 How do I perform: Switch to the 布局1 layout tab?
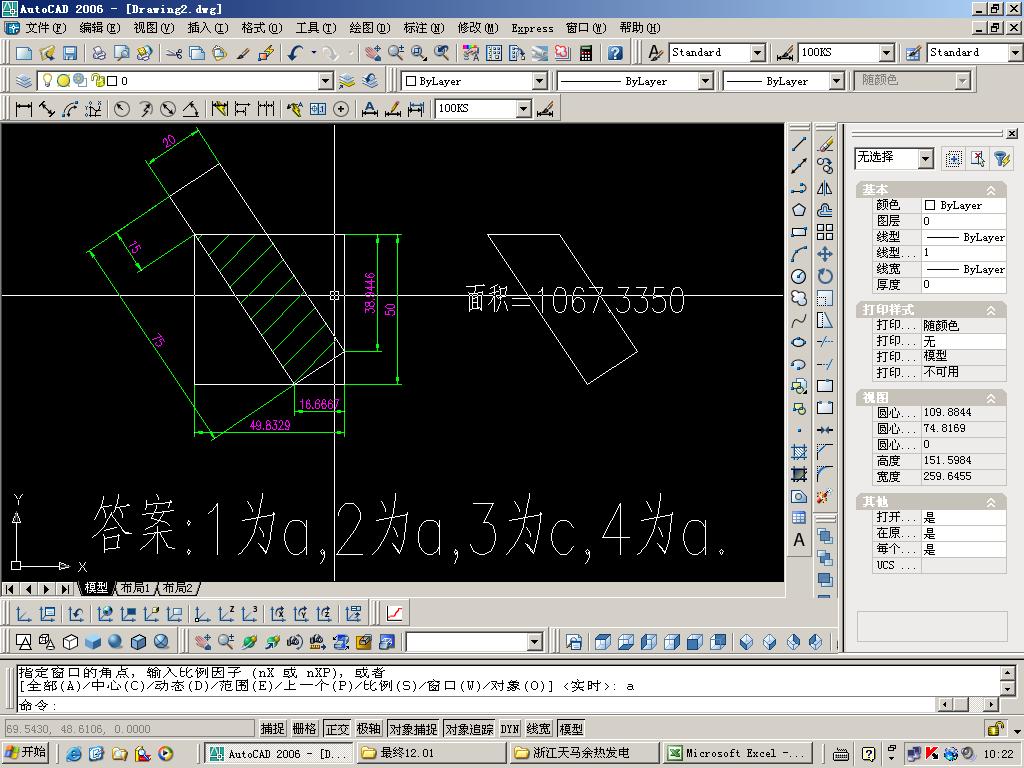tap(135, 588)
